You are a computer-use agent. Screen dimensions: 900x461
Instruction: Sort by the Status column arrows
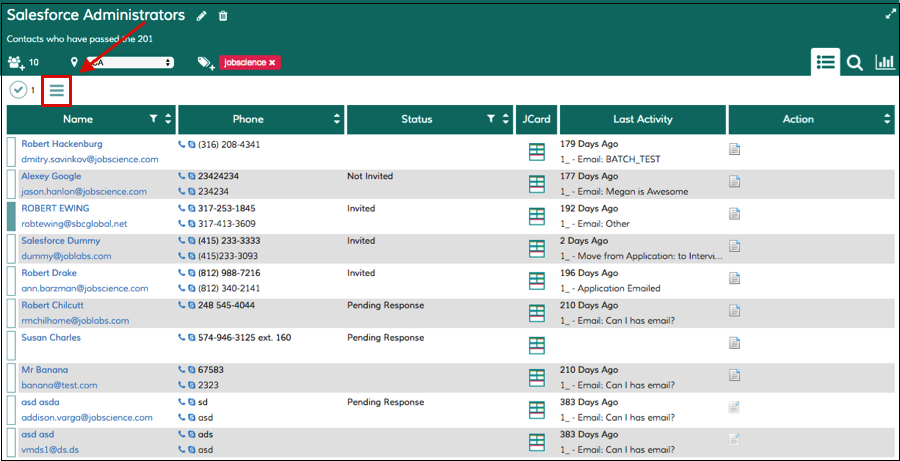click(x=505, y=119)
